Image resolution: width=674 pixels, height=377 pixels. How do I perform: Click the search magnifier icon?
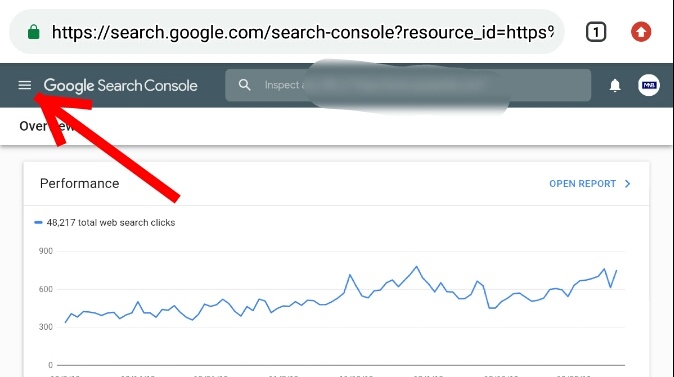pyautogui.click(x=244, y=85)
